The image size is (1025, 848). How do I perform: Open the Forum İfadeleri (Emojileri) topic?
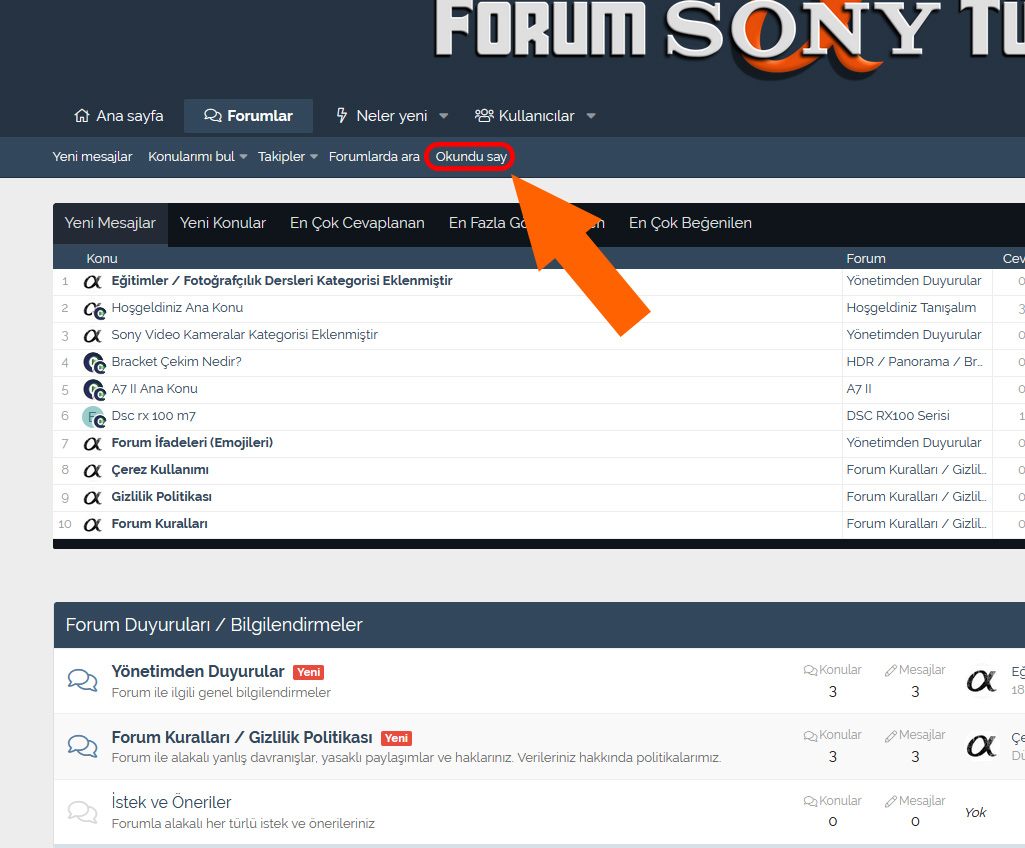tap(192, 443)
